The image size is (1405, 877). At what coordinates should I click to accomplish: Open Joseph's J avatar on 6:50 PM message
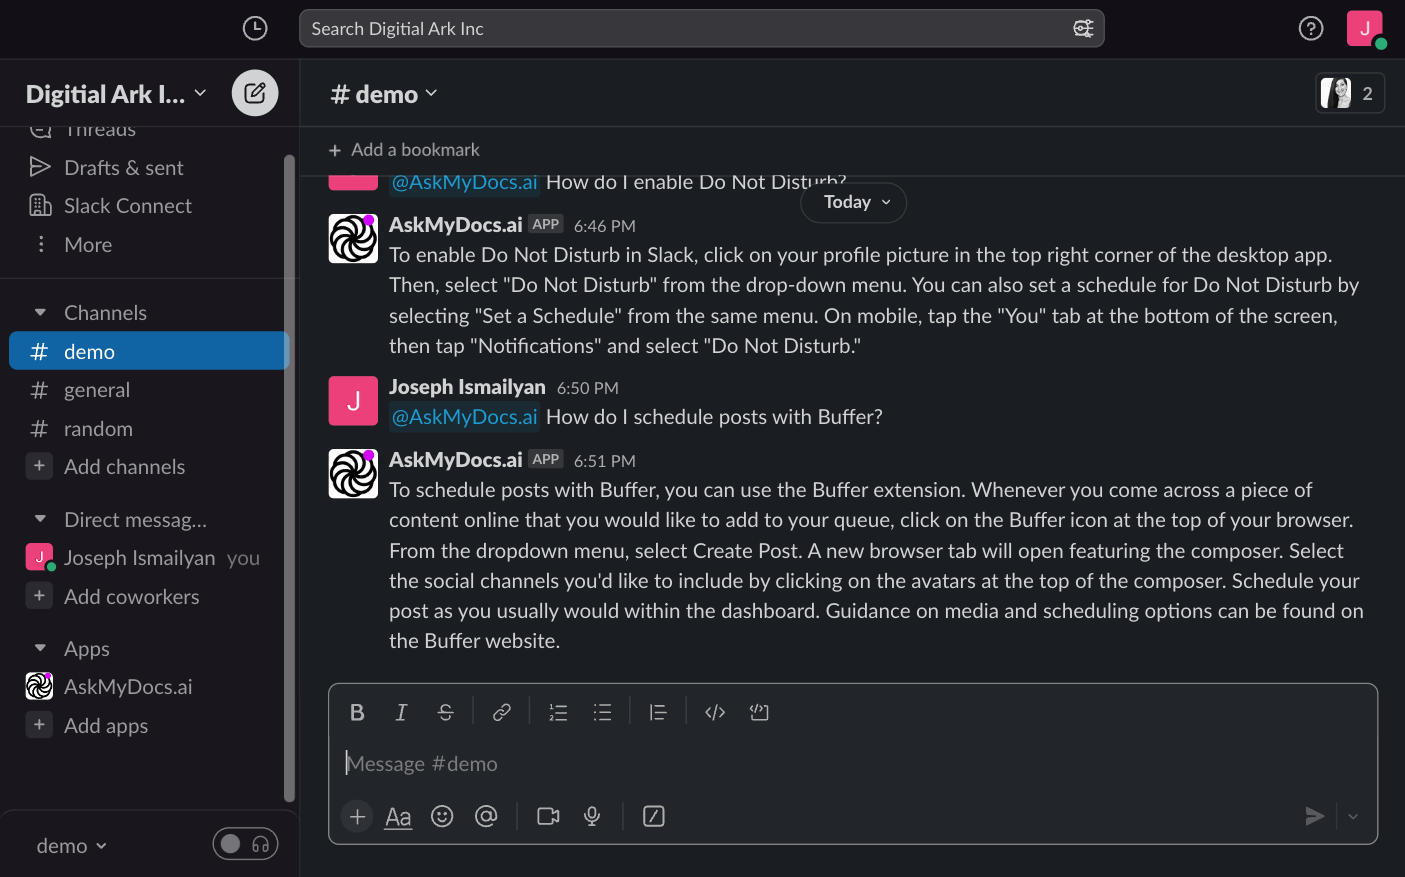click(x=353, y=400)
